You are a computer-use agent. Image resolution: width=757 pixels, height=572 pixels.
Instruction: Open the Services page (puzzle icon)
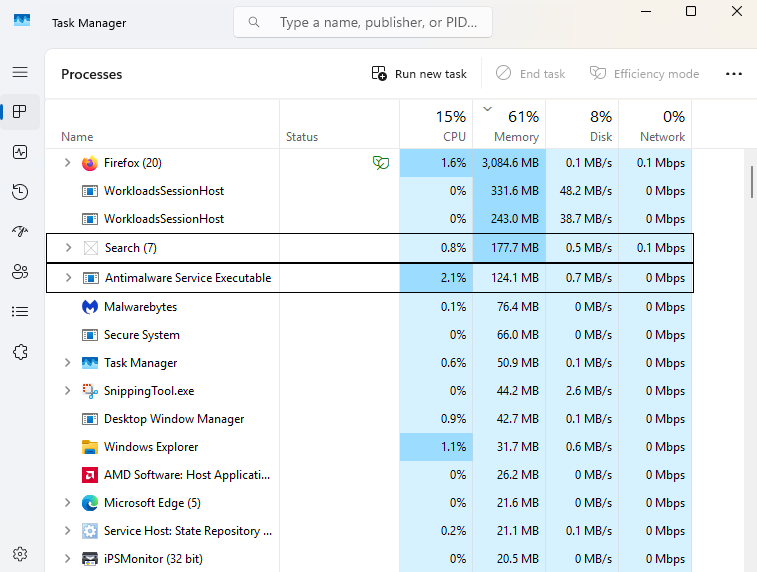click(x=20, y=352)
